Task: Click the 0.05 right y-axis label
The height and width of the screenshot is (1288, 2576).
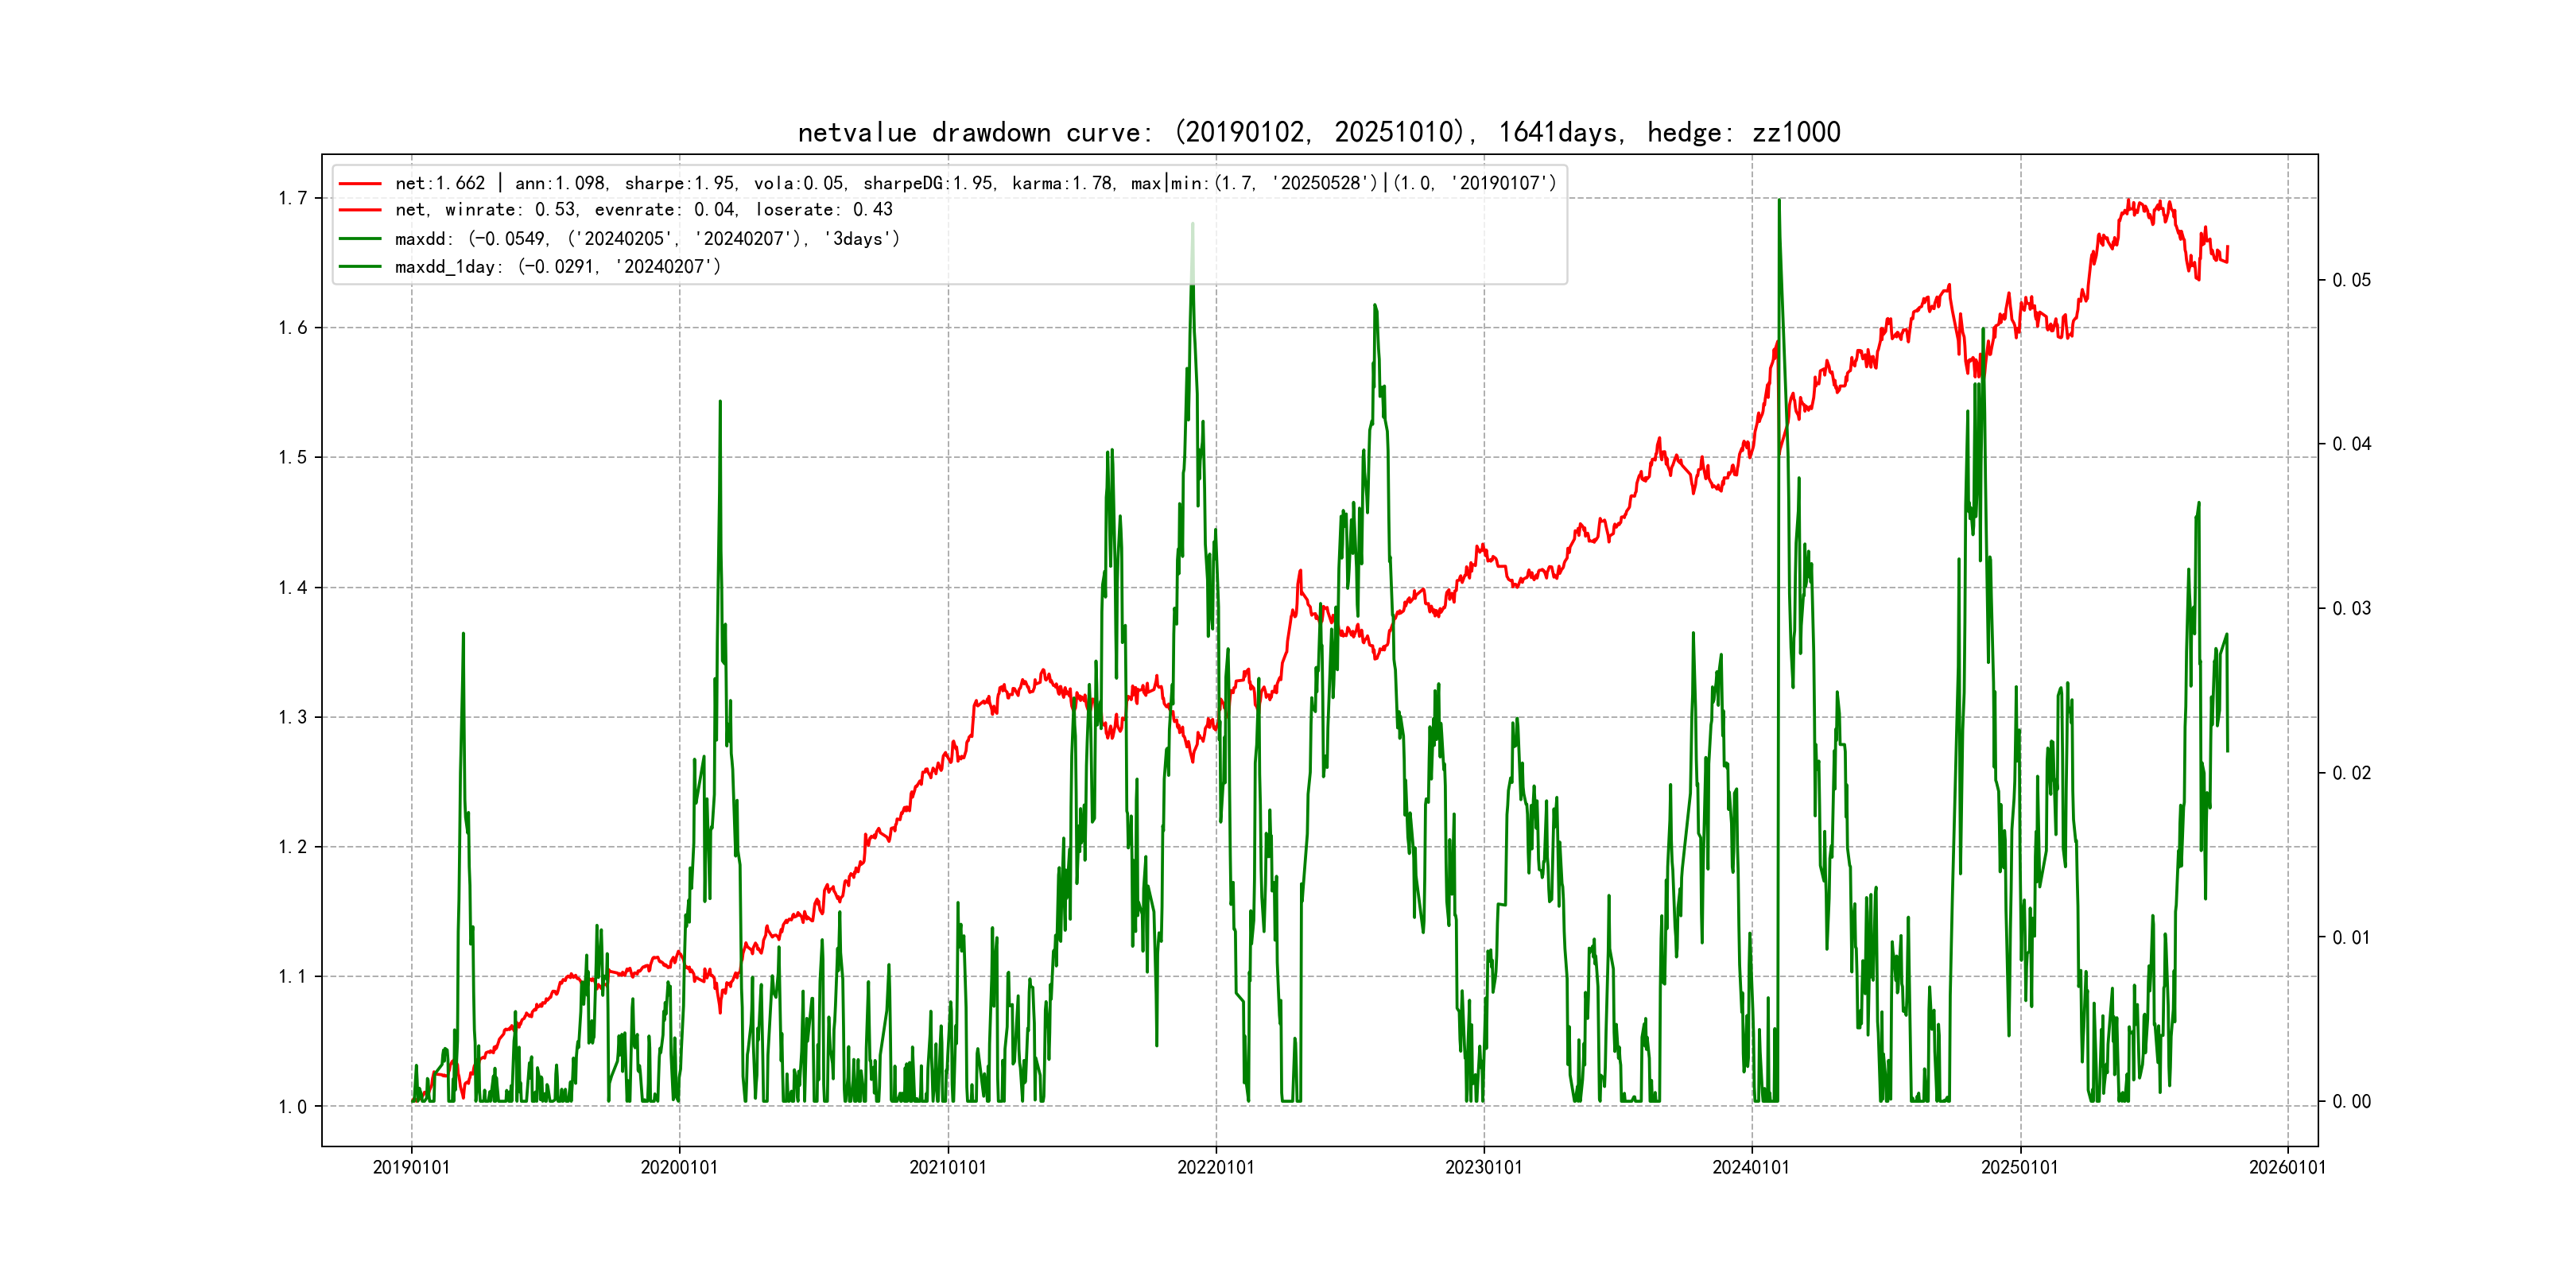Action: pos(2351,280)
